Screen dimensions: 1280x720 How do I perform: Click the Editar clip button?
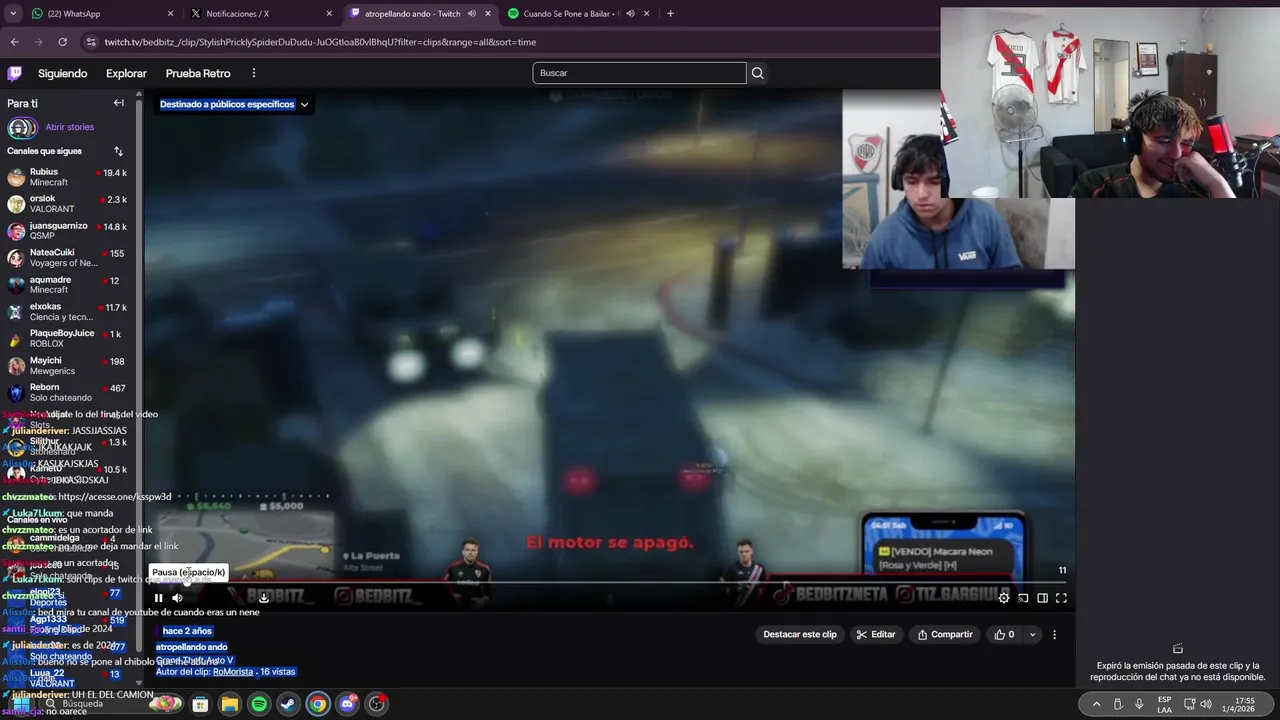pyautogui.click(x=876, y=634)
